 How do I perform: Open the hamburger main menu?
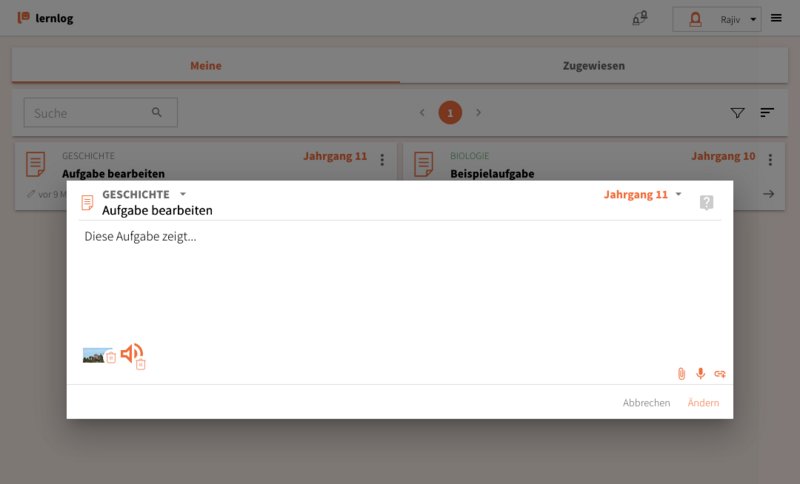coord(776,18)
